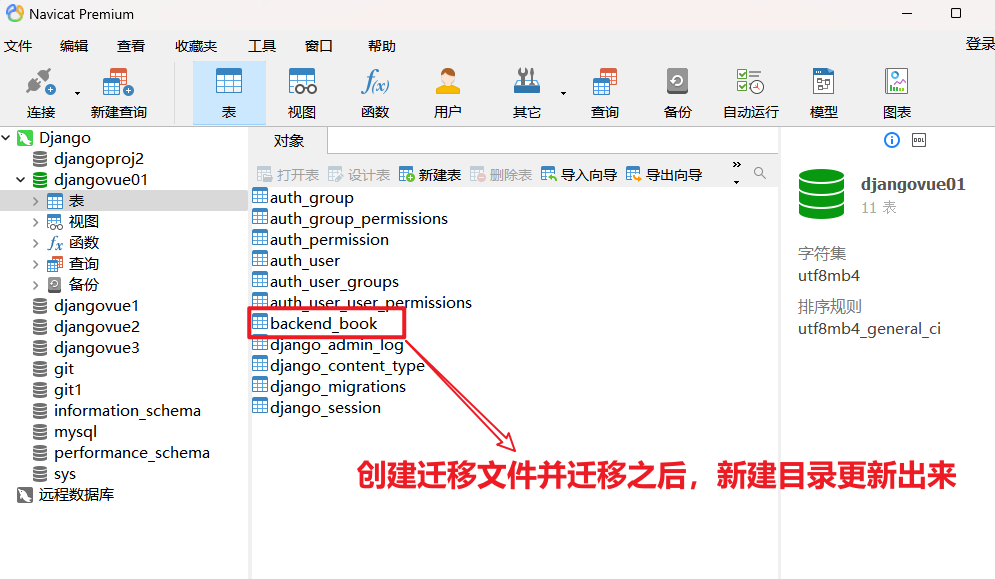Open the Query (查询) toolbar icon
The width and height of the screenshot is (995, 579).
pos(605,93)
